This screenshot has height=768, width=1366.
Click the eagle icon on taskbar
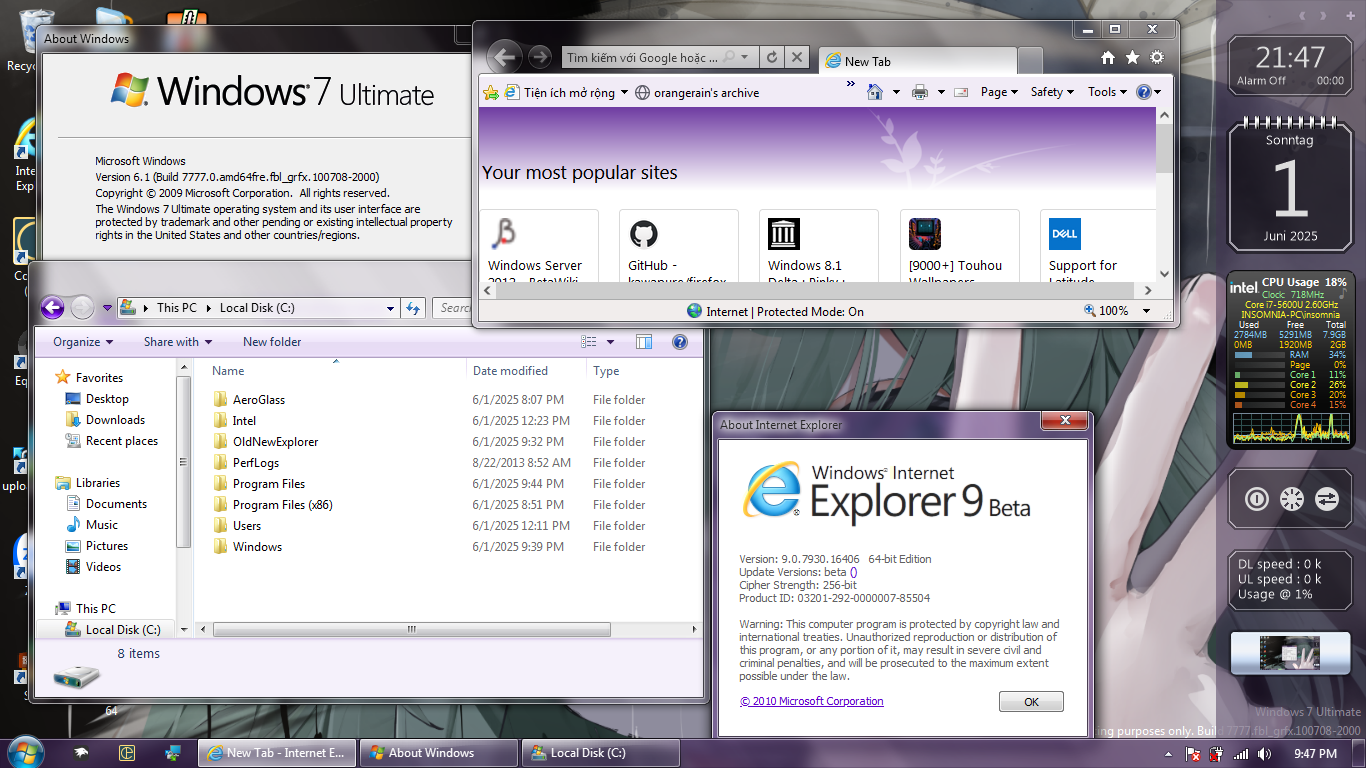[x=81, y=753]
